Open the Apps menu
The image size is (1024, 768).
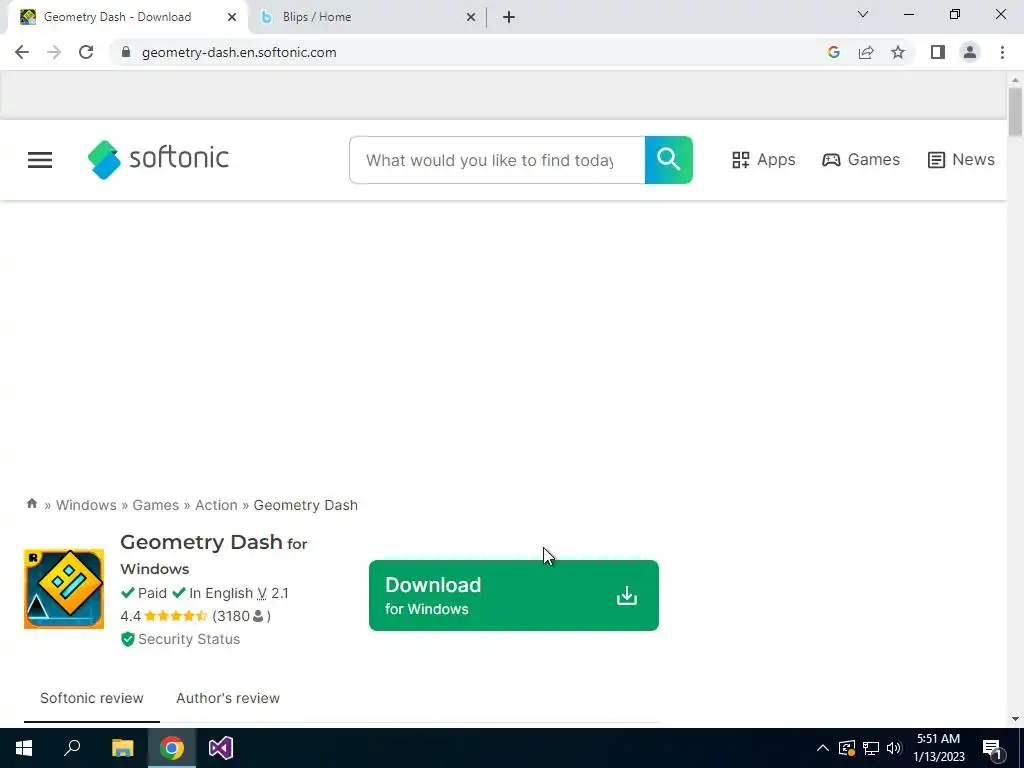[x=763, y=160]
